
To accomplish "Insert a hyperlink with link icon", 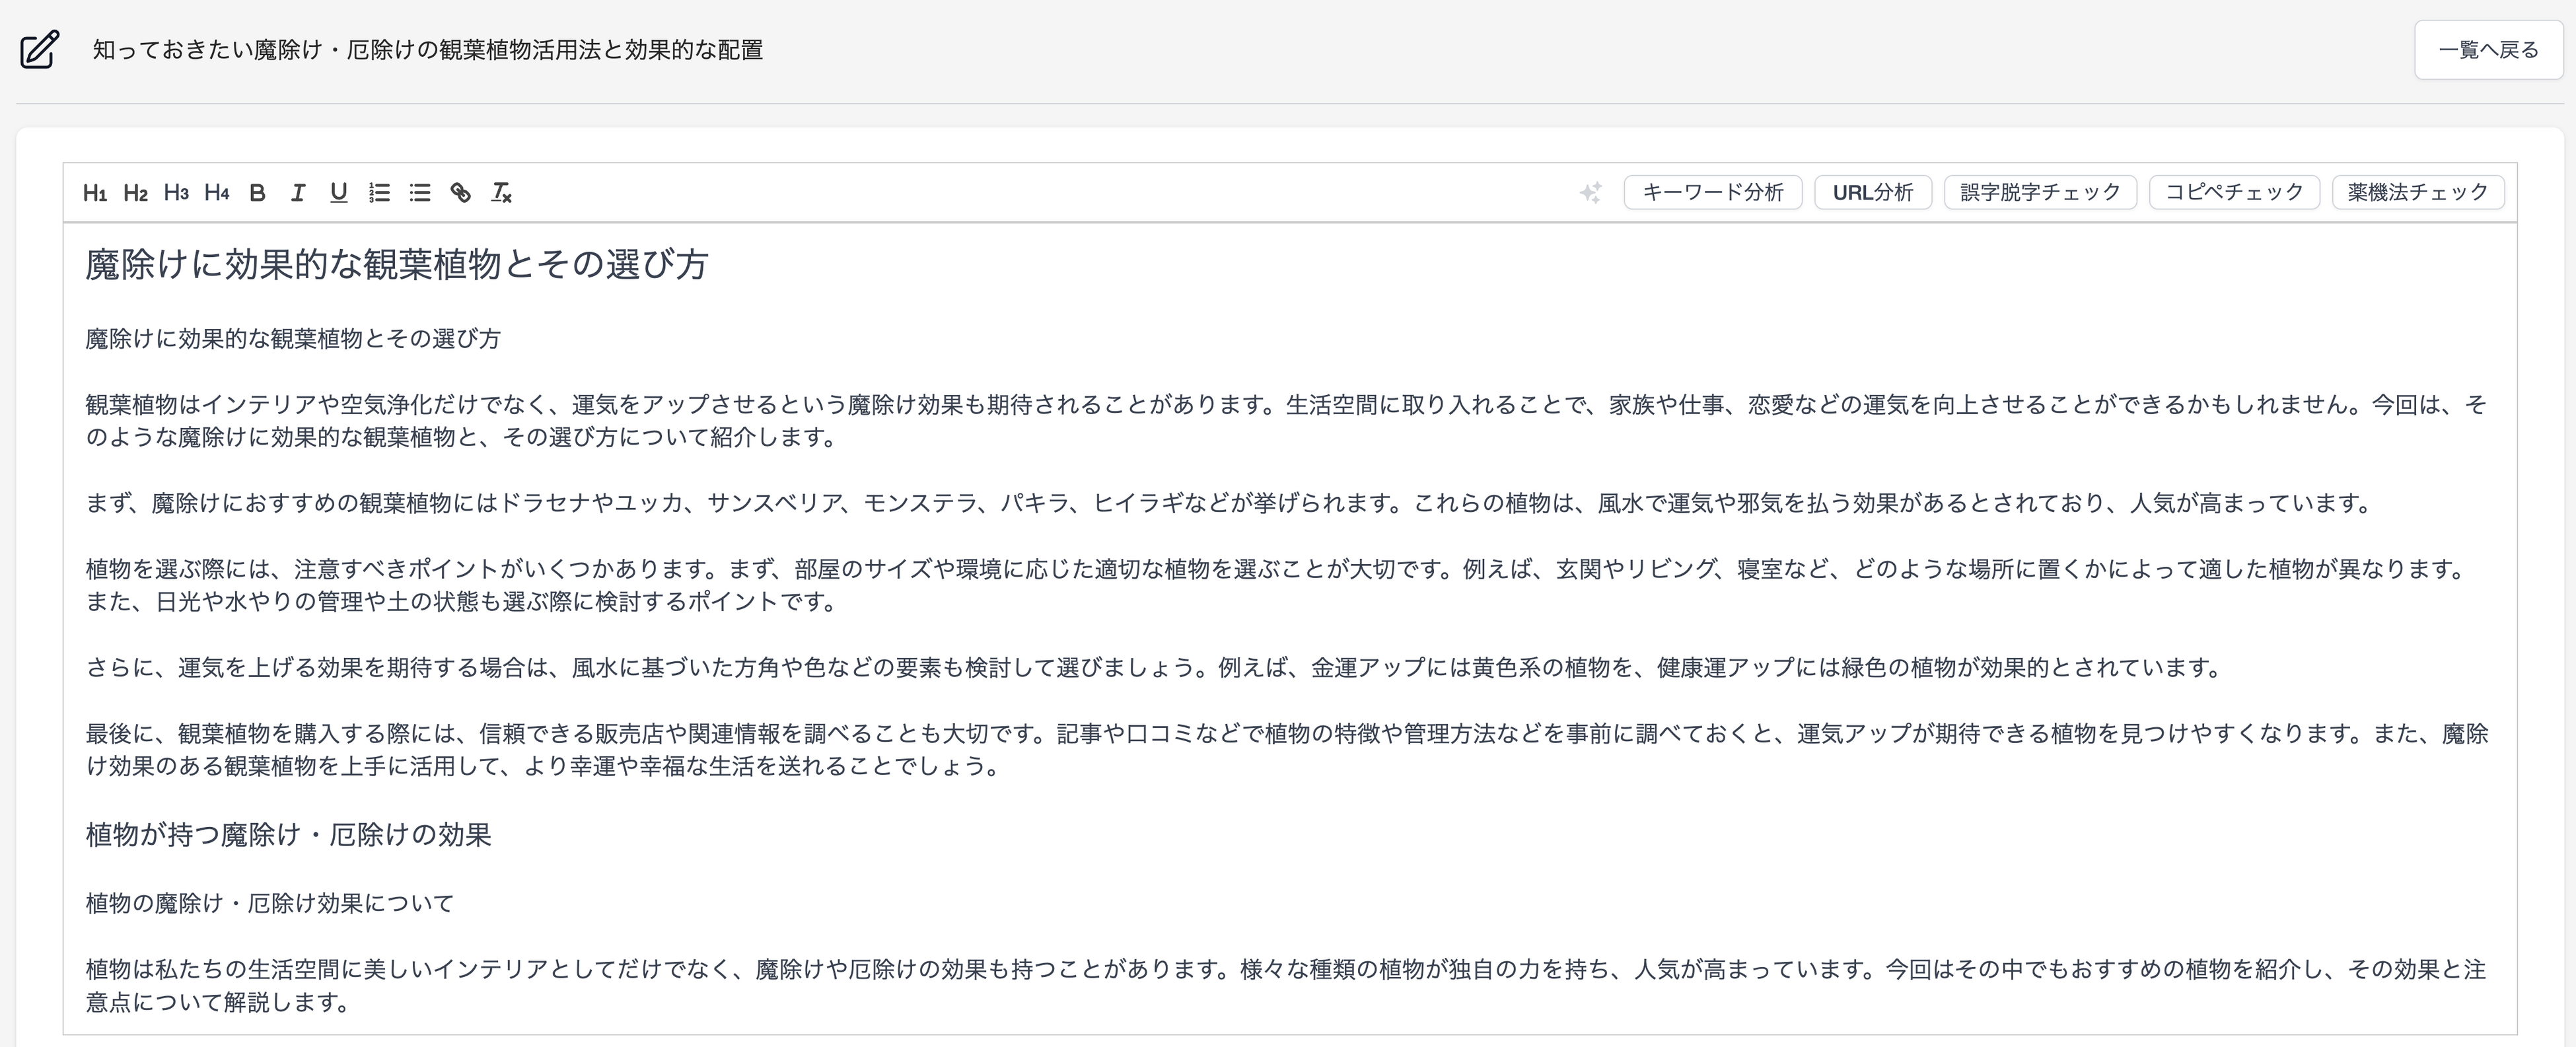I will click(x=460, y=193).
